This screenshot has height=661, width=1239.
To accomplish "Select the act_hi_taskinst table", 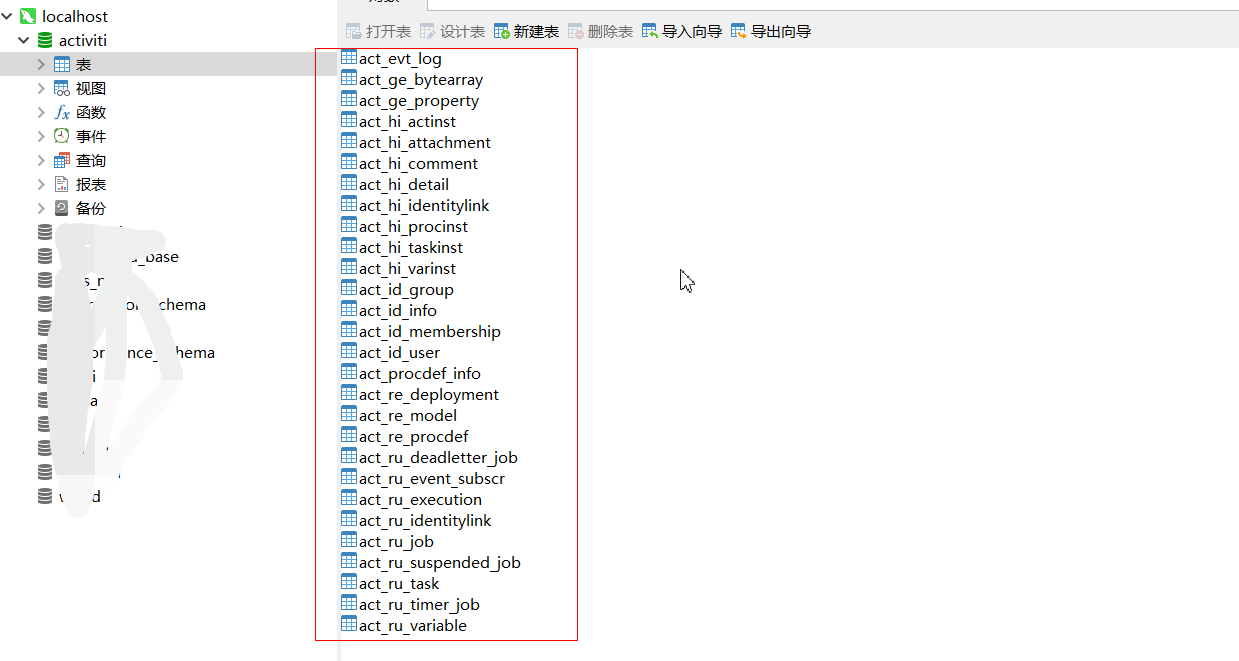I will point(411,247).
